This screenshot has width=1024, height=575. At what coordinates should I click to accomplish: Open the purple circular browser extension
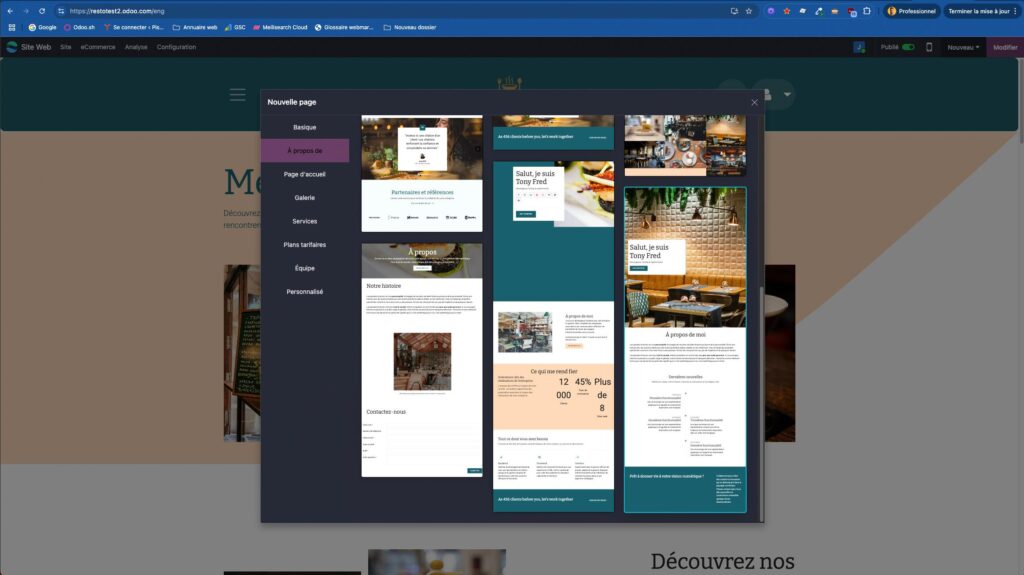[x=771, y=11]
